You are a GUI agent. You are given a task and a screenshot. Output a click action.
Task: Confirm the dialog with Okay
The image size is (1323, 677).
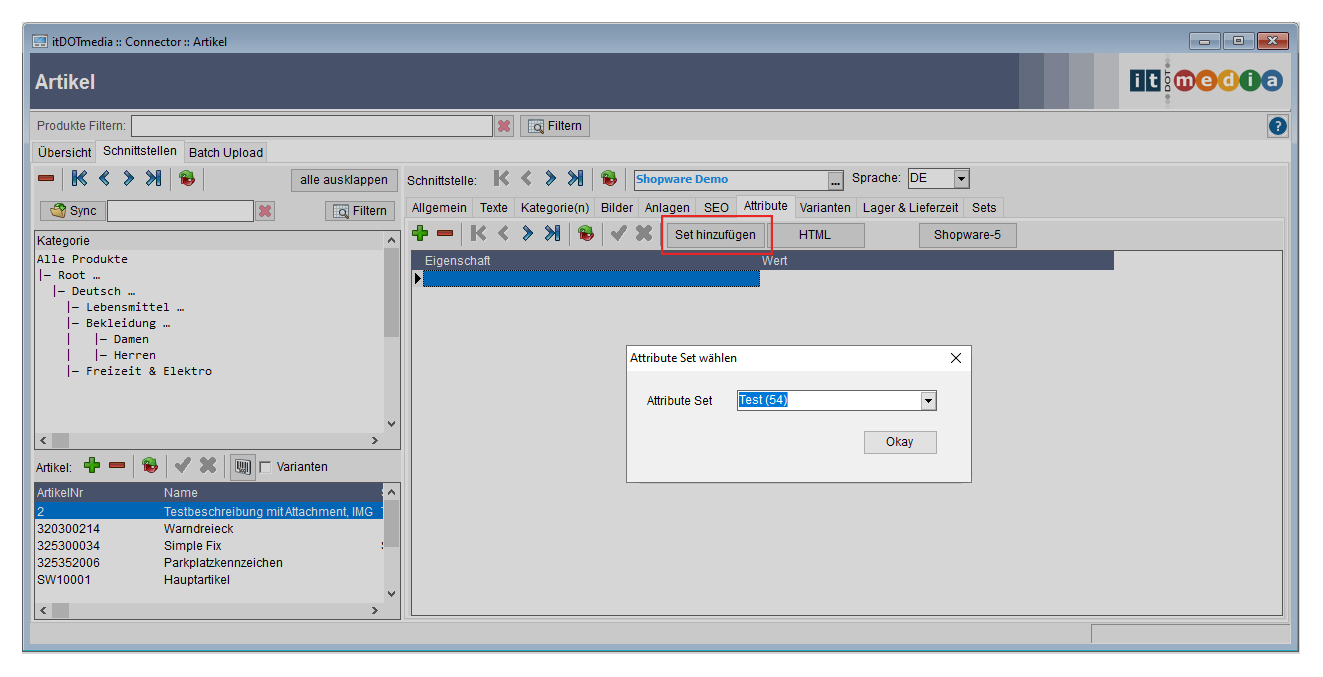pyautogui.click(x=899, y=442)
